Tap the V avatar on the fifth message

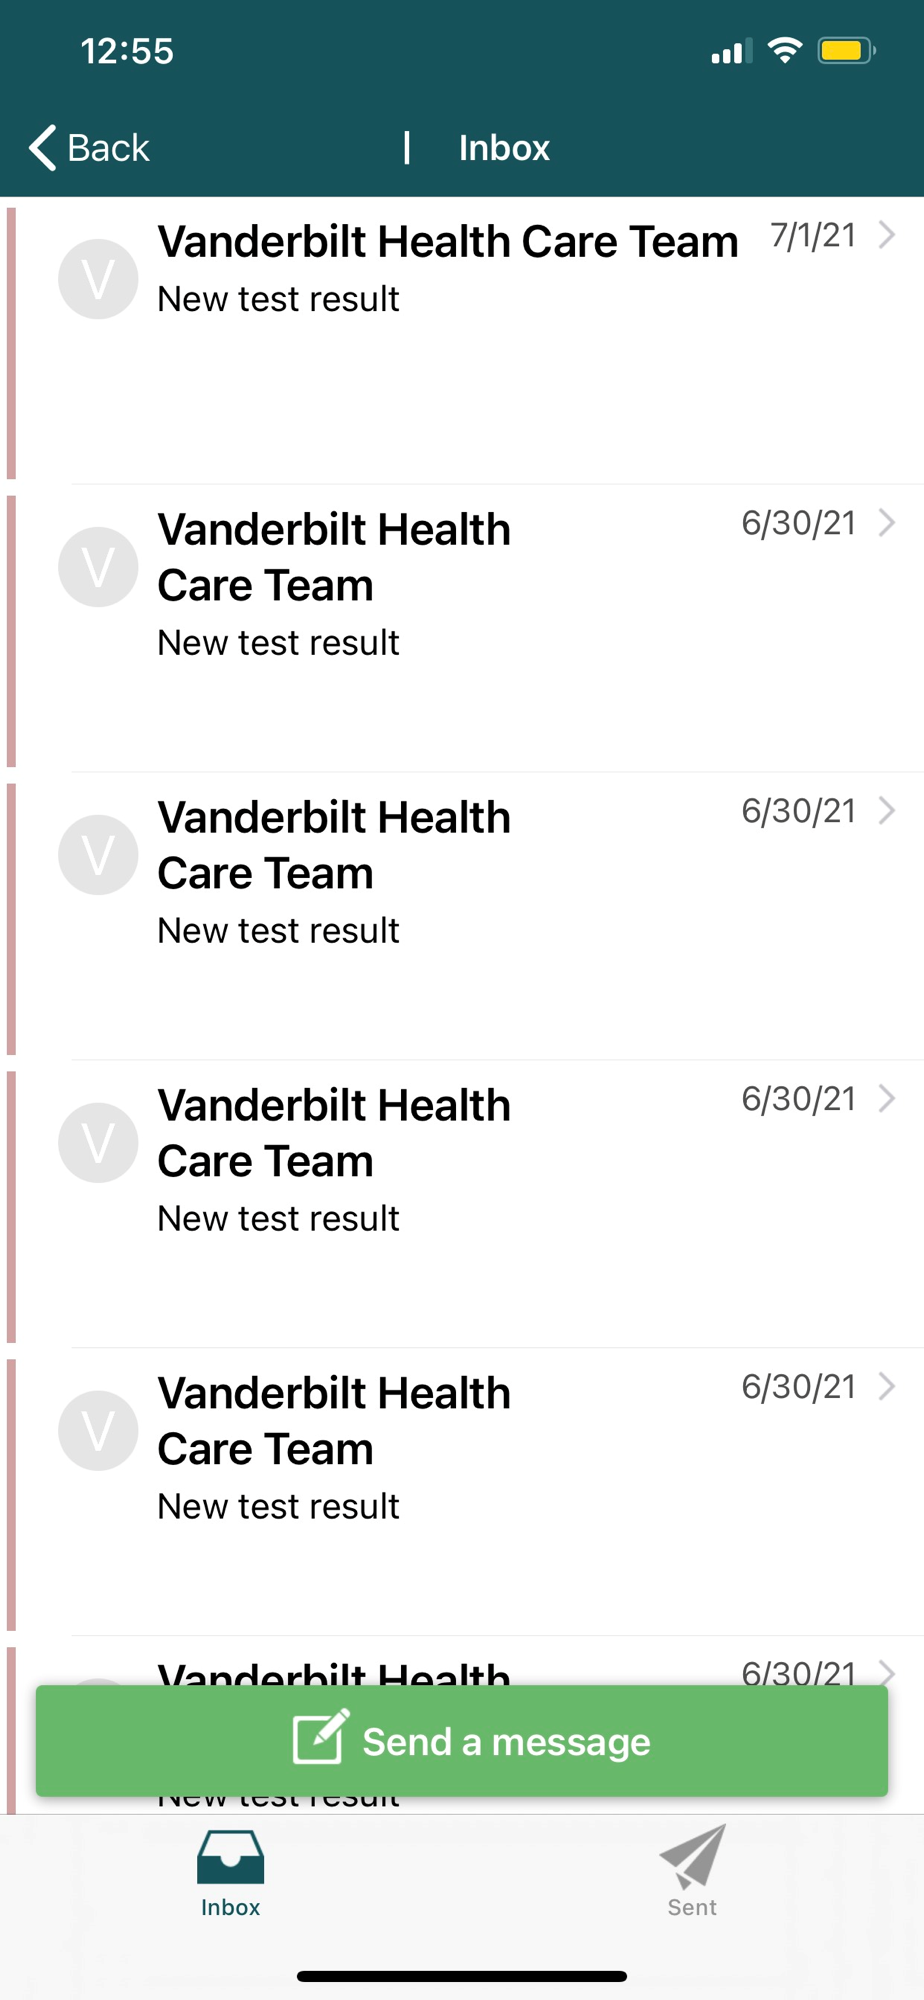(x=98, y=1431)
